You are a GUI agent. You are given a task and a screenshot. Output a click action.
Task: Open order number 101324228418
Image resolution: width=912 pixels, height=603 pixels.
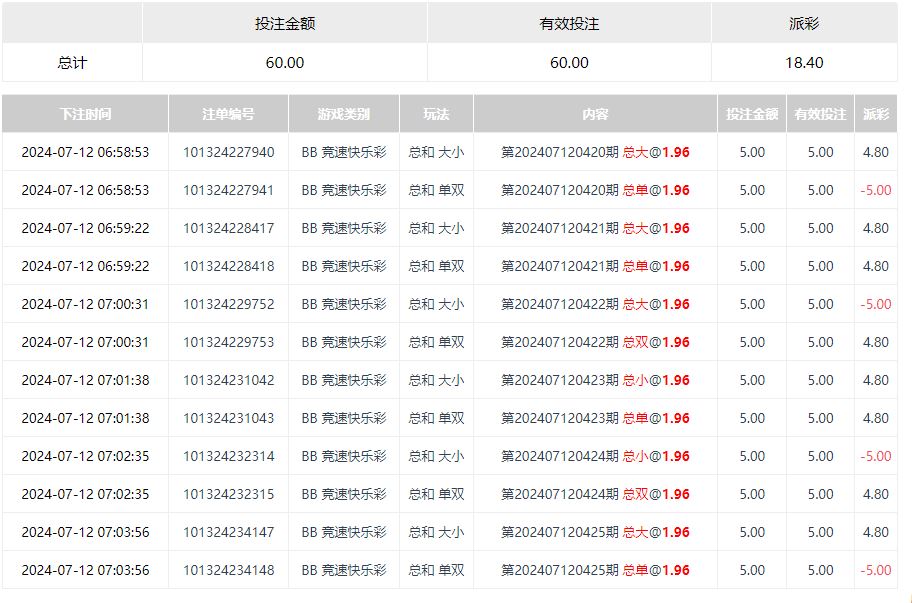pyautogui.click(x=228, y=266)
